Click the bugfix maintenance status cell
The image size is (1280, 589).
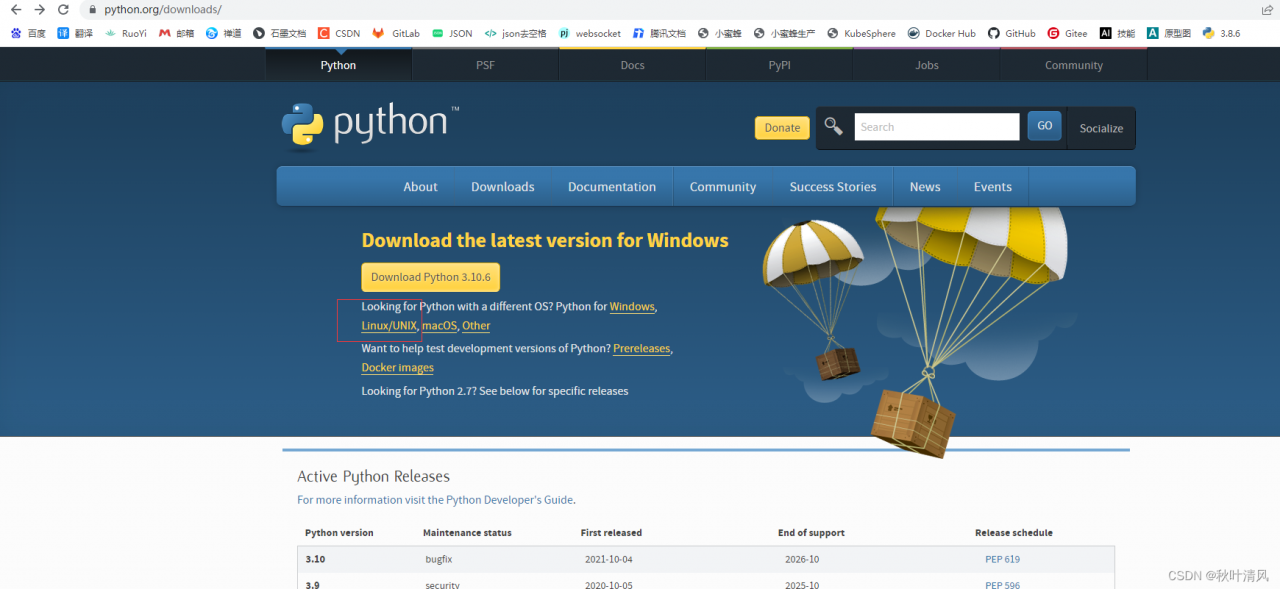[x=439, y=559]
